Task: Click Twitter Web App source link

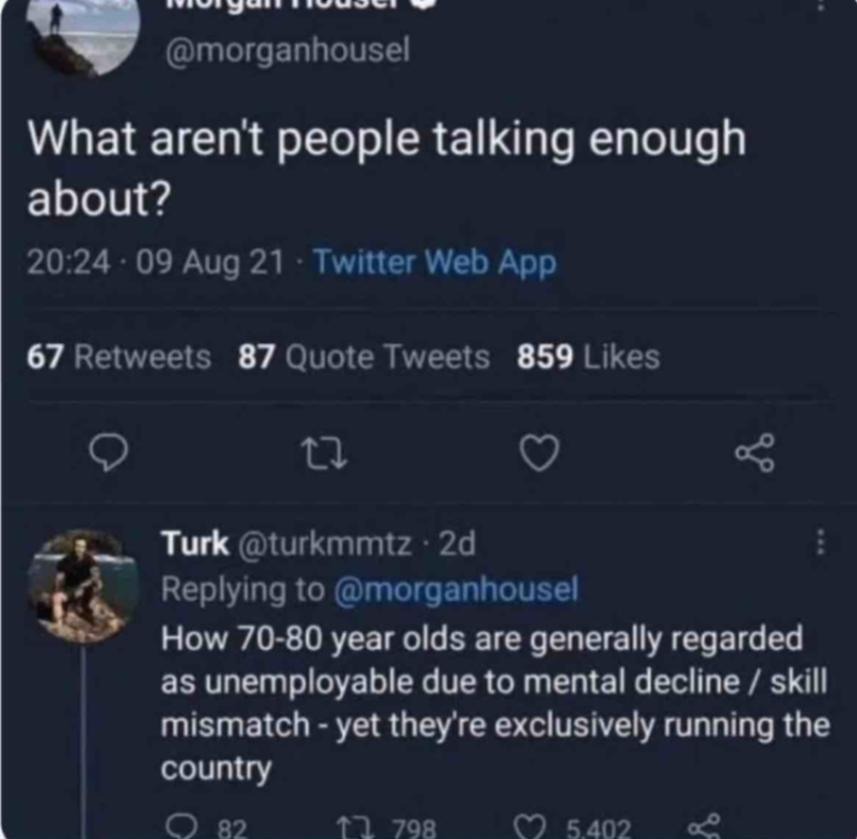Action: click(x=434, y=263)
